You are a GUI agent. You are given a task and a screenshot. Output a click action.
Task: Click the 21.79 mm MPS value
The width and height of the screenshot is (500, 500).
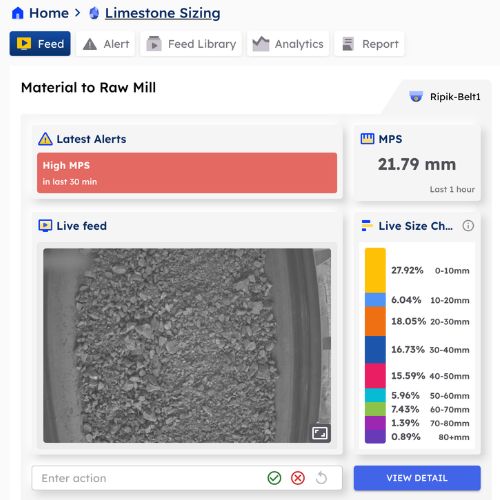tap(417, 164)
